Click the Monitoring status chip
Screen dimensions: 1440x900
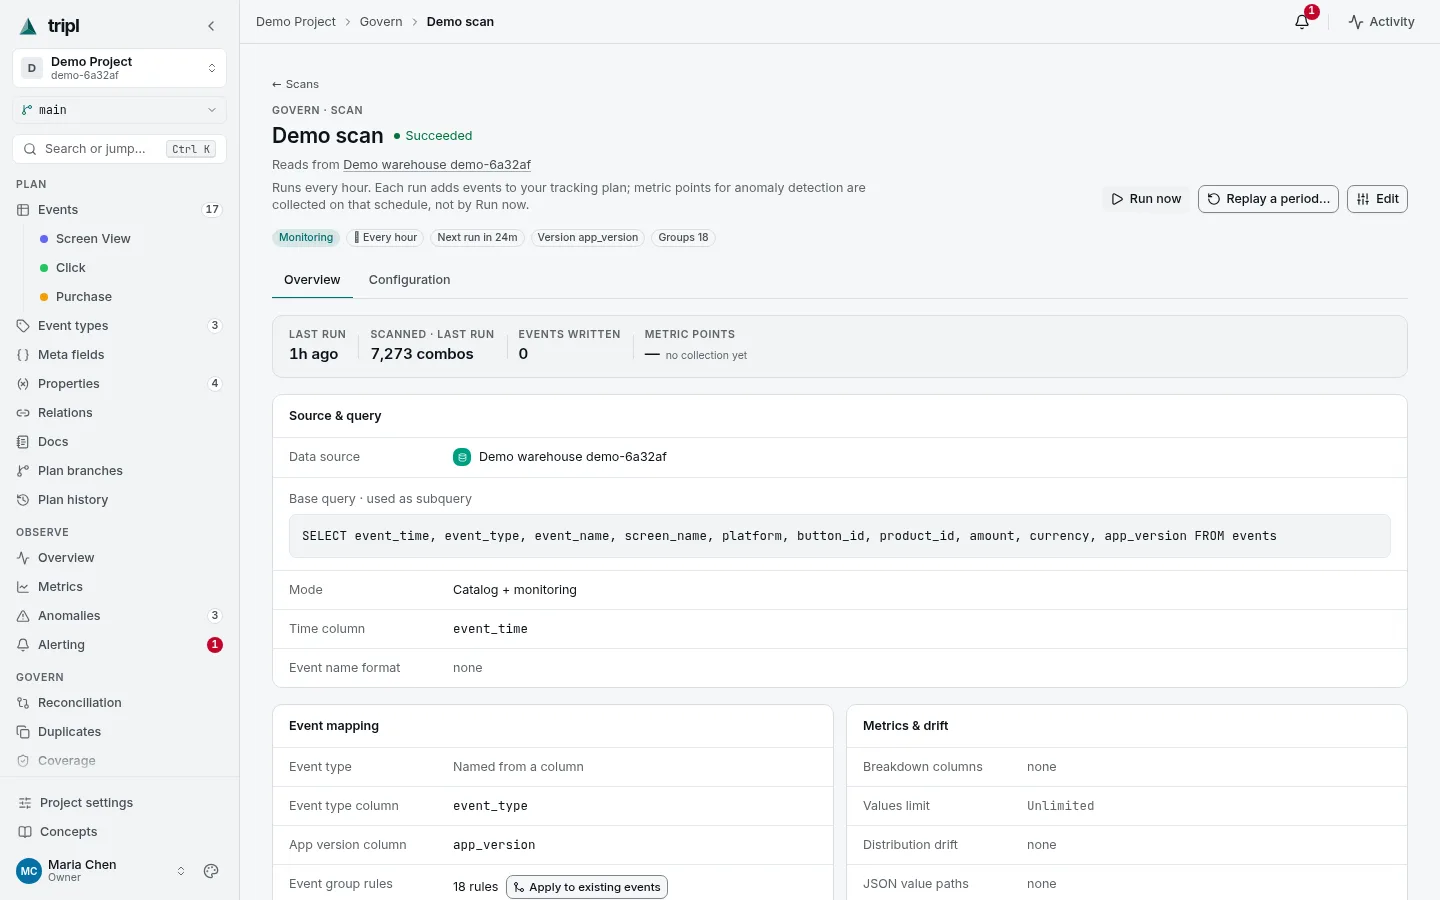305,238
